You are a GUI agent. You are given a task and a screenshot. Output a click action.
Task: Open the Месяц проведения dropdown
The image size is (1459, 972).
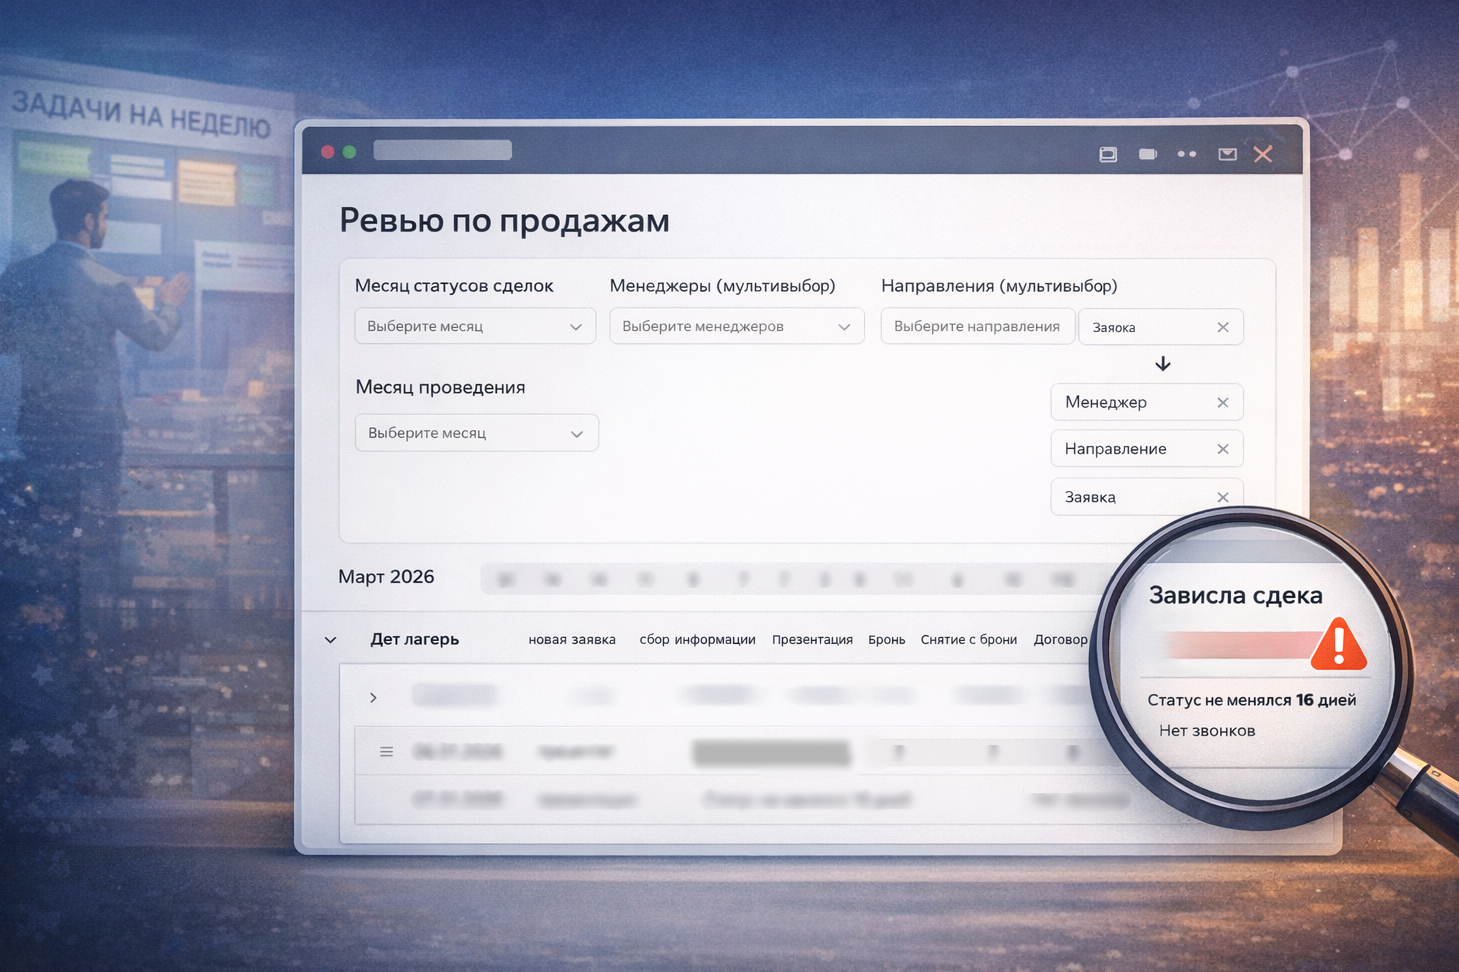[476, 432]
